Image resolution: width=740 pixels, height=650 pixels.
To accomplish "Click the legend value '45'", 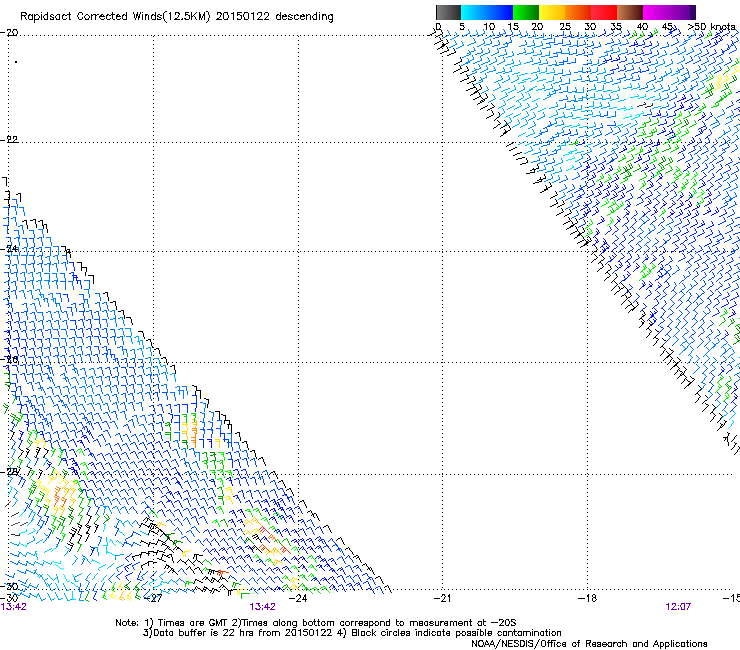I will [x=667, y=27].
